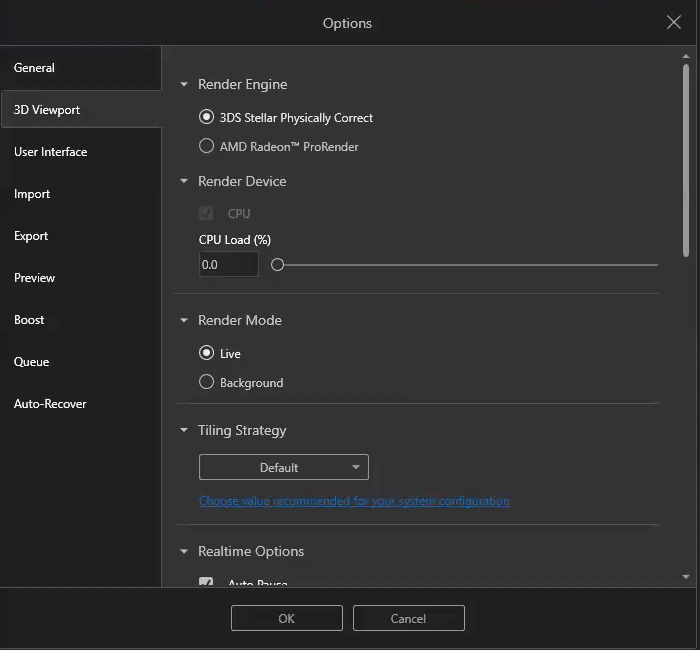The image size is (700, 650).
Task: Click the recommended system configuration link
Action: [x=354, y=501]
